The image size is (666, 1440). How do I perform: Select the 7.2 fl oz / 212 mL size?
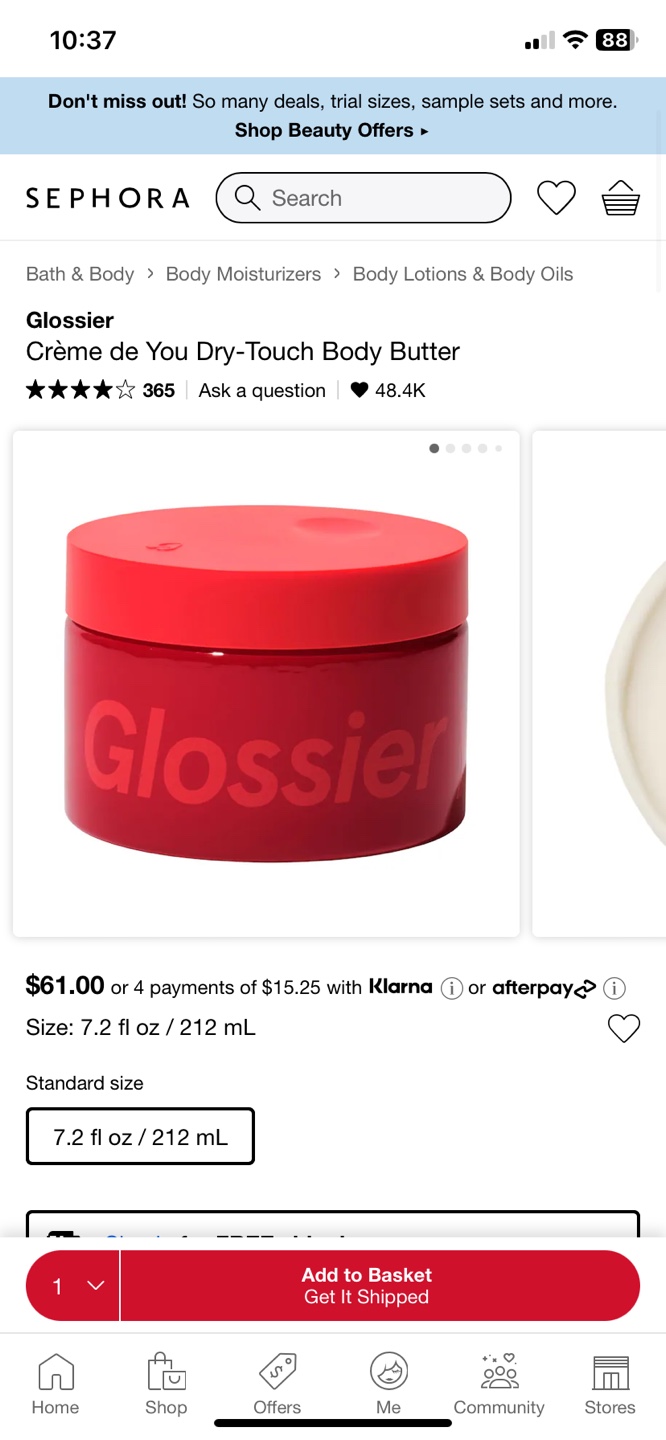[140, 1136]
